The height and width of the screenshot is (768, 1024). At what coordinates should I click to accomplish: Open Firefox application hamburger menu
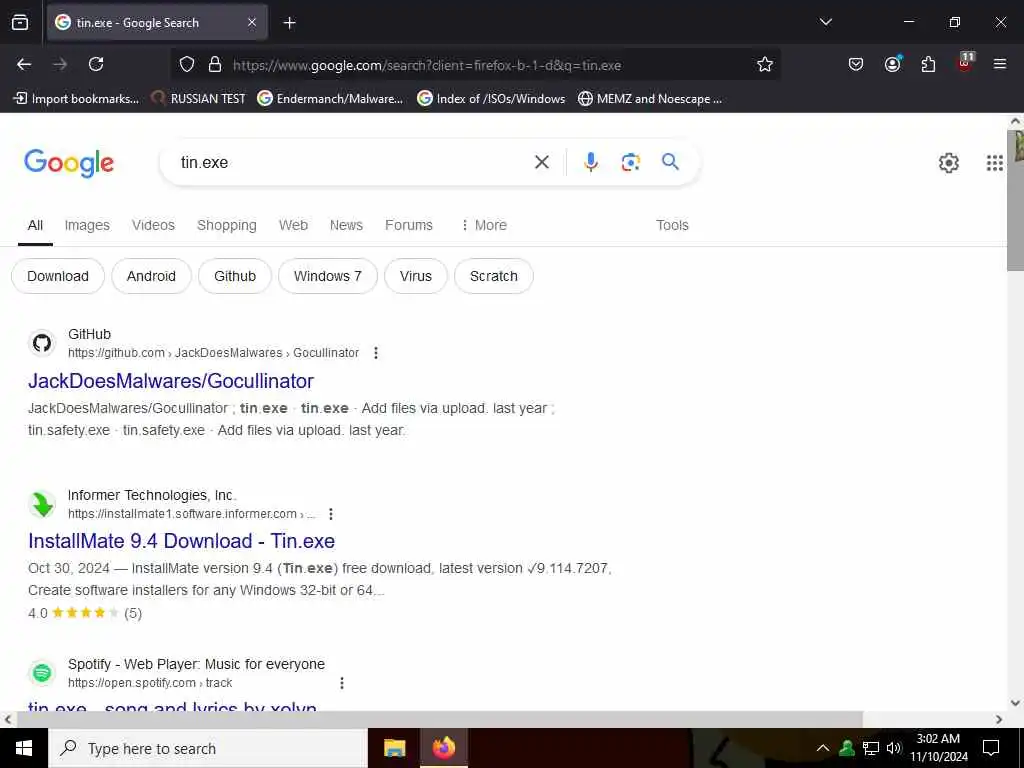pyautogui.click(x=1000, y=64)
